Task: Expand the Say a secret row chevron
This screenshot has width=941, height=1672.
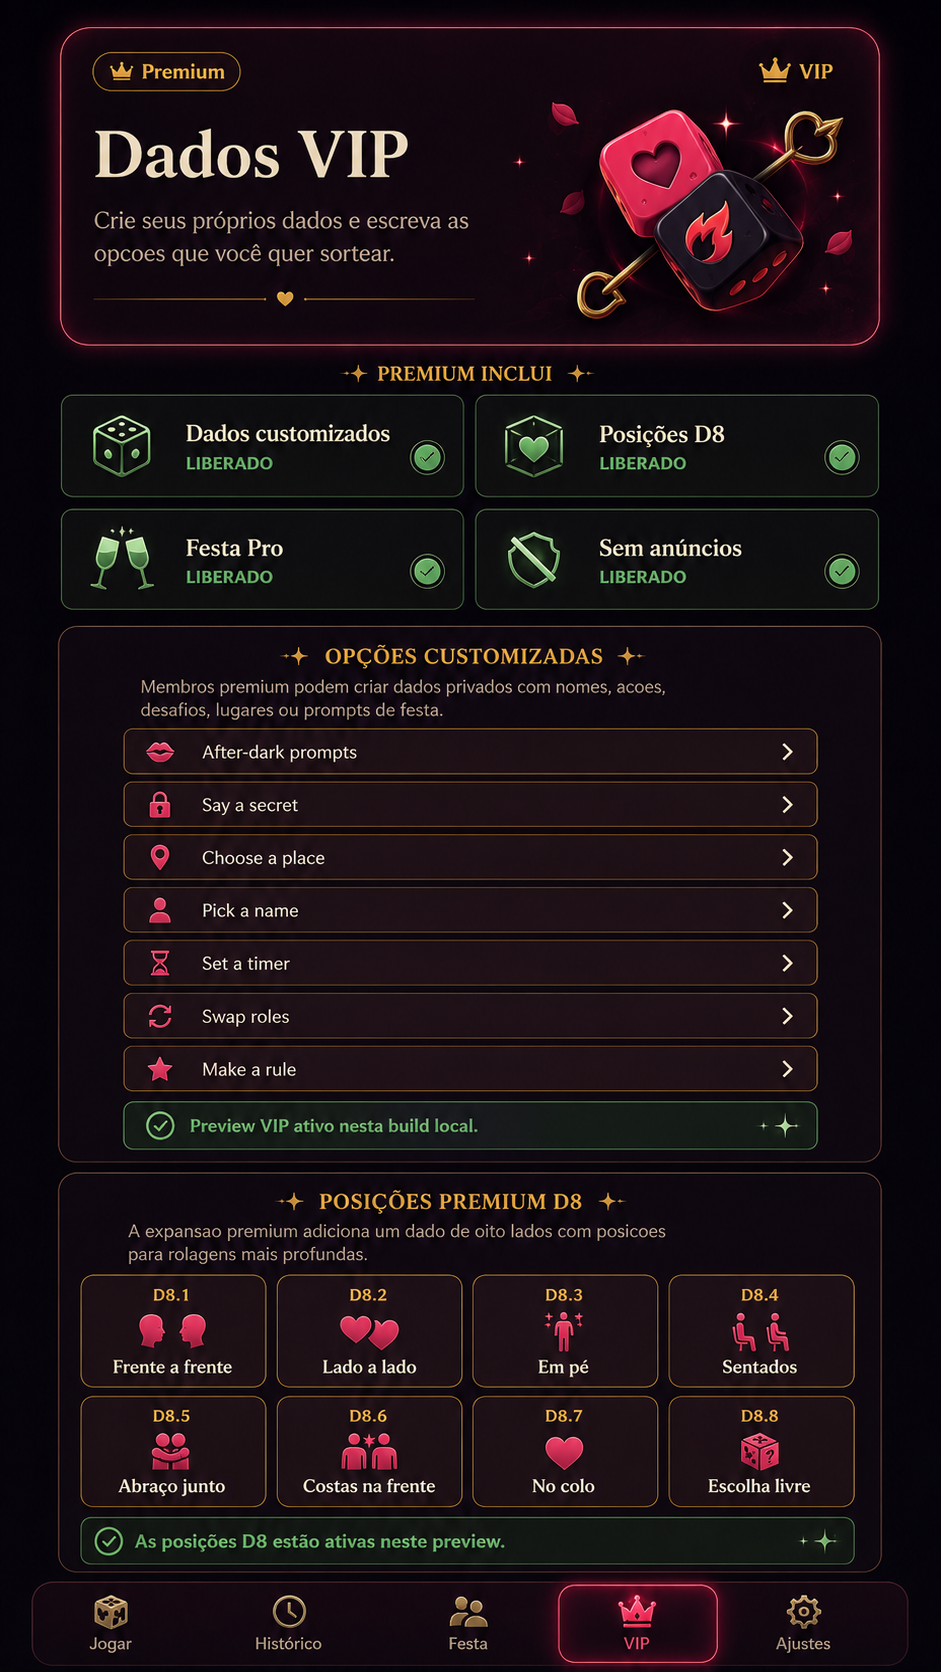Action: coord(787,805)
